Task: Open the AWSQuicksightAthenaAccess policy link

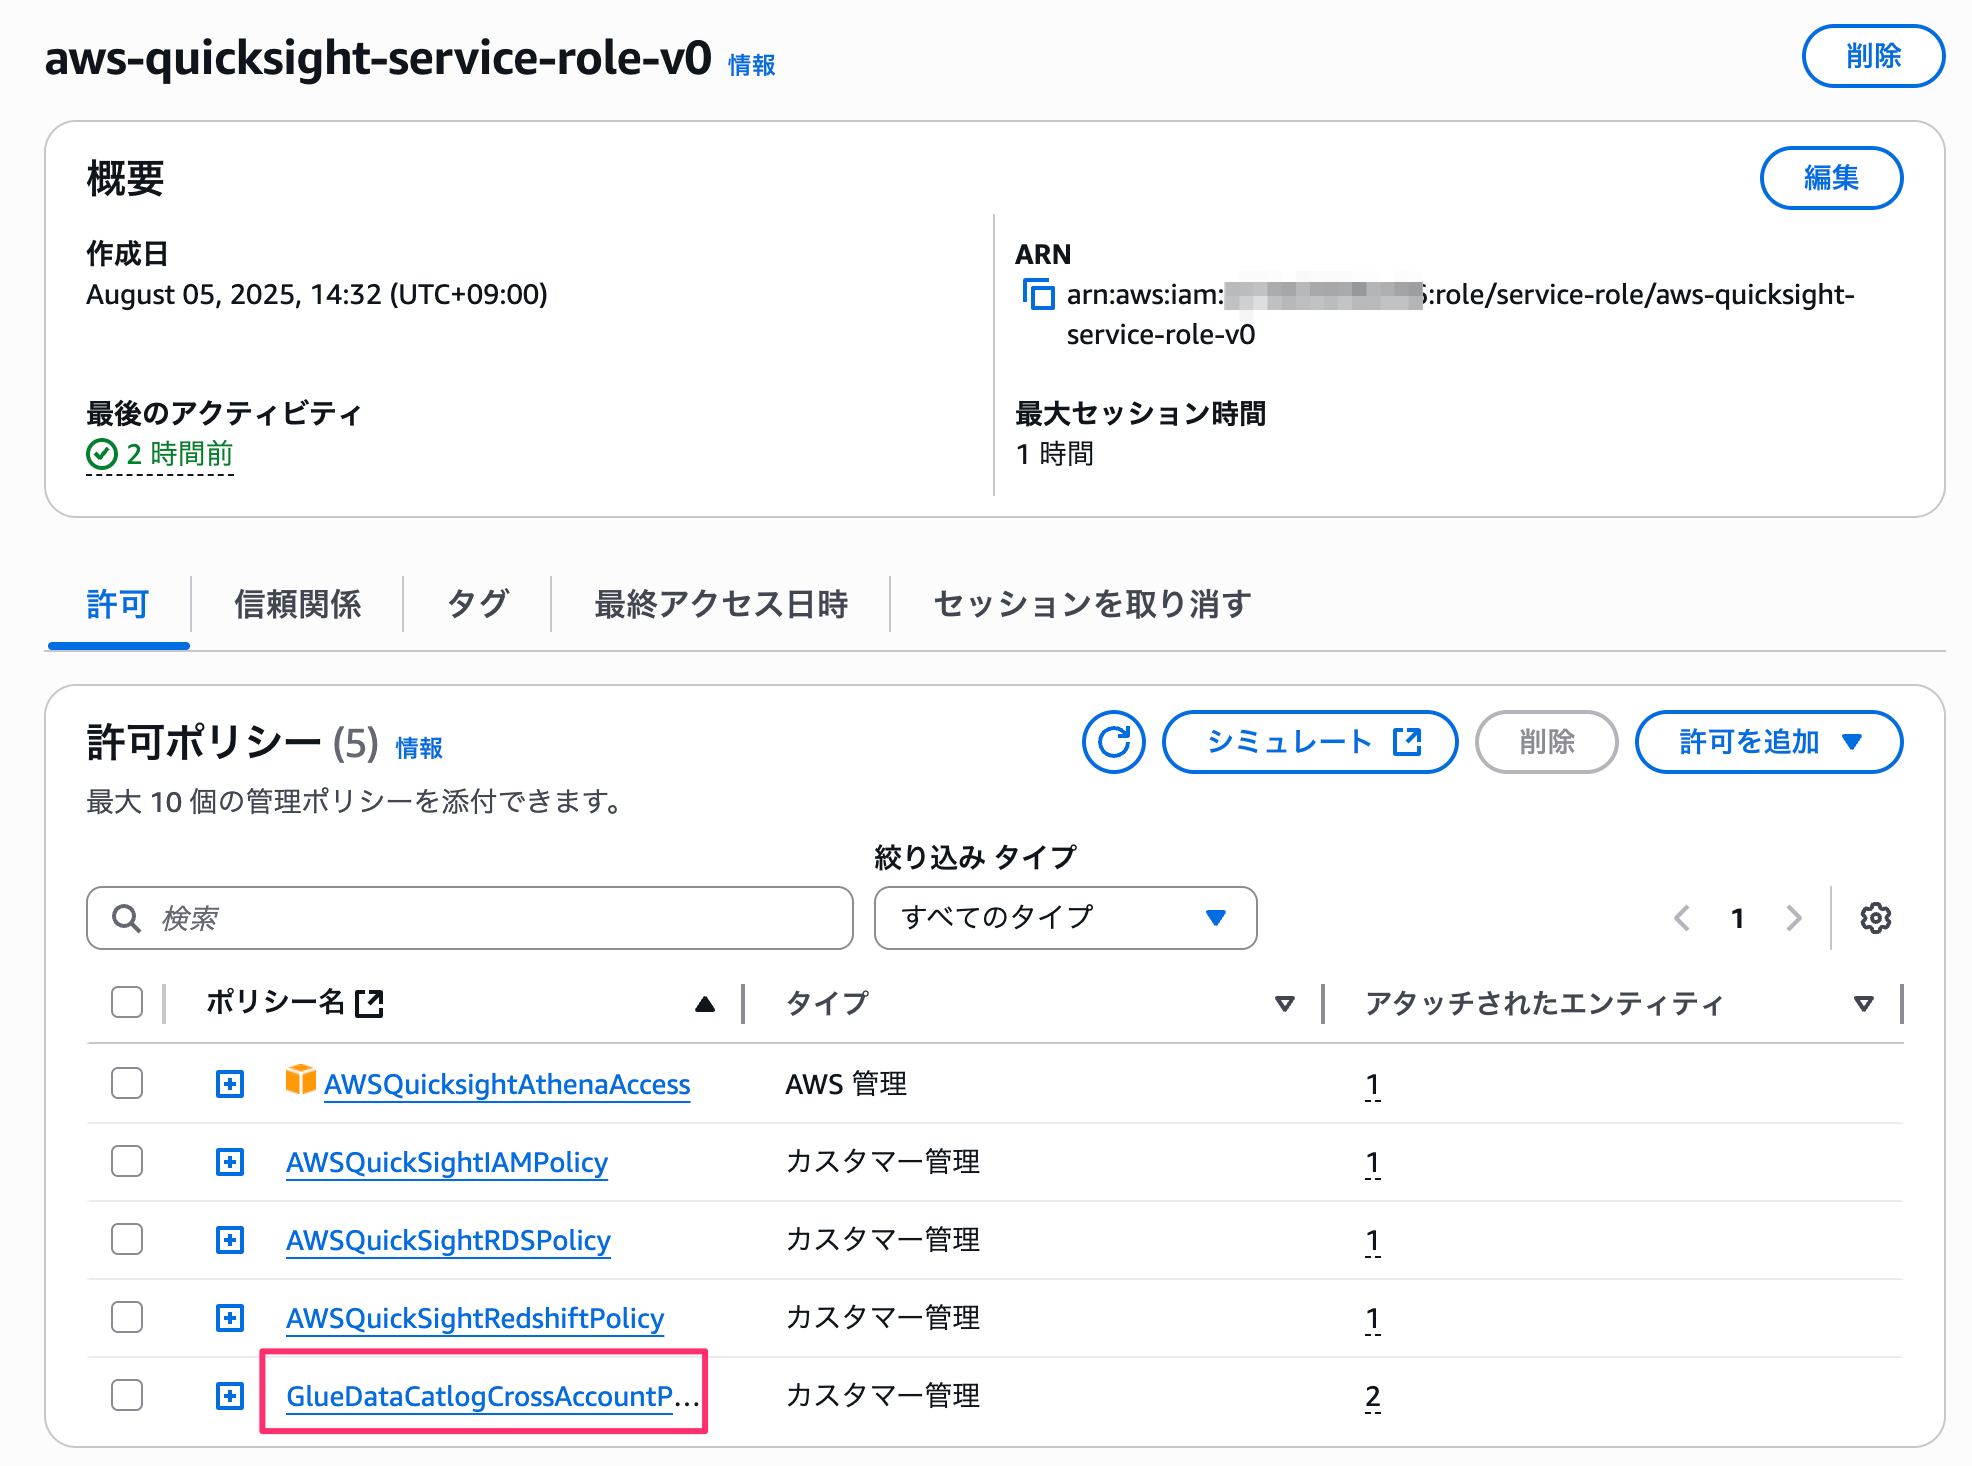Action: (507, 1084)
